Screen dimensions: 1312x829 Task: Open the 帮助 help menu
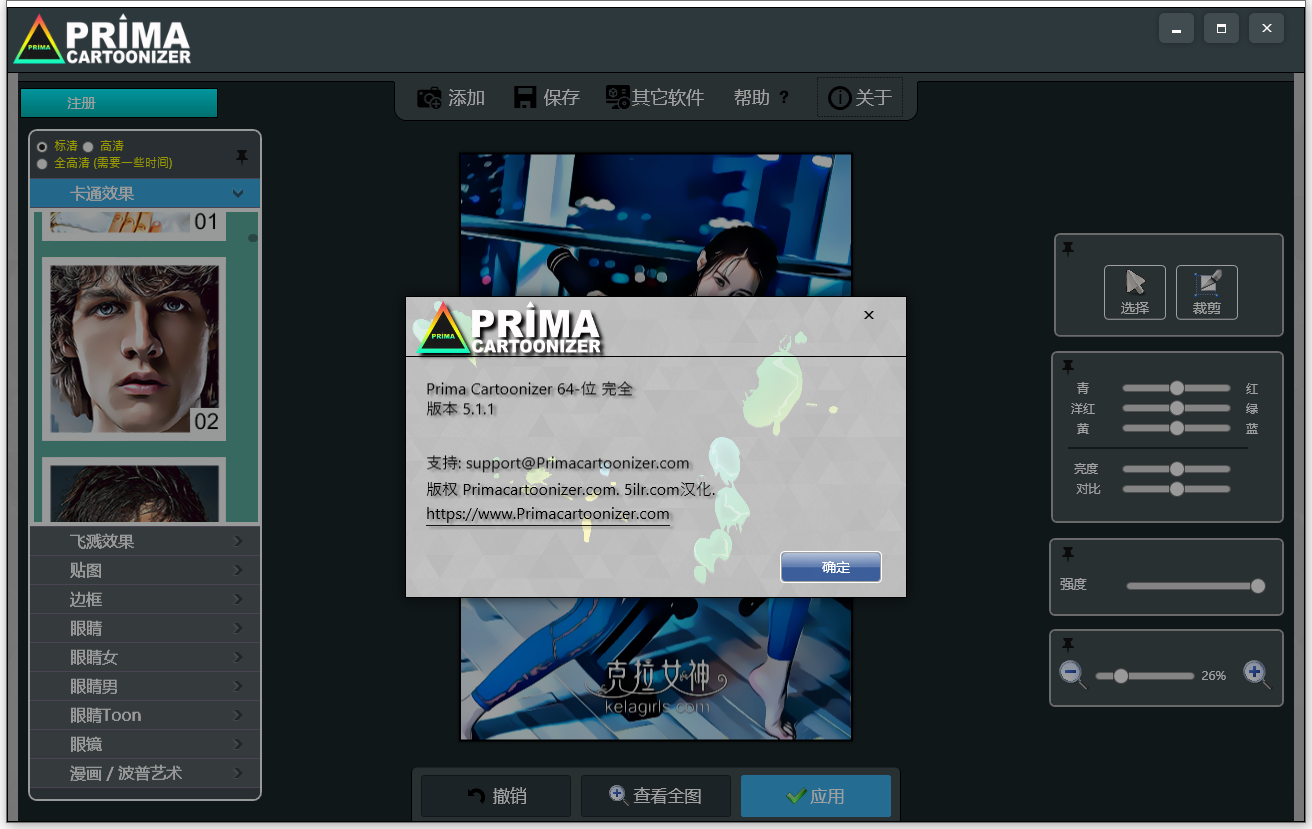click(761, 98)
